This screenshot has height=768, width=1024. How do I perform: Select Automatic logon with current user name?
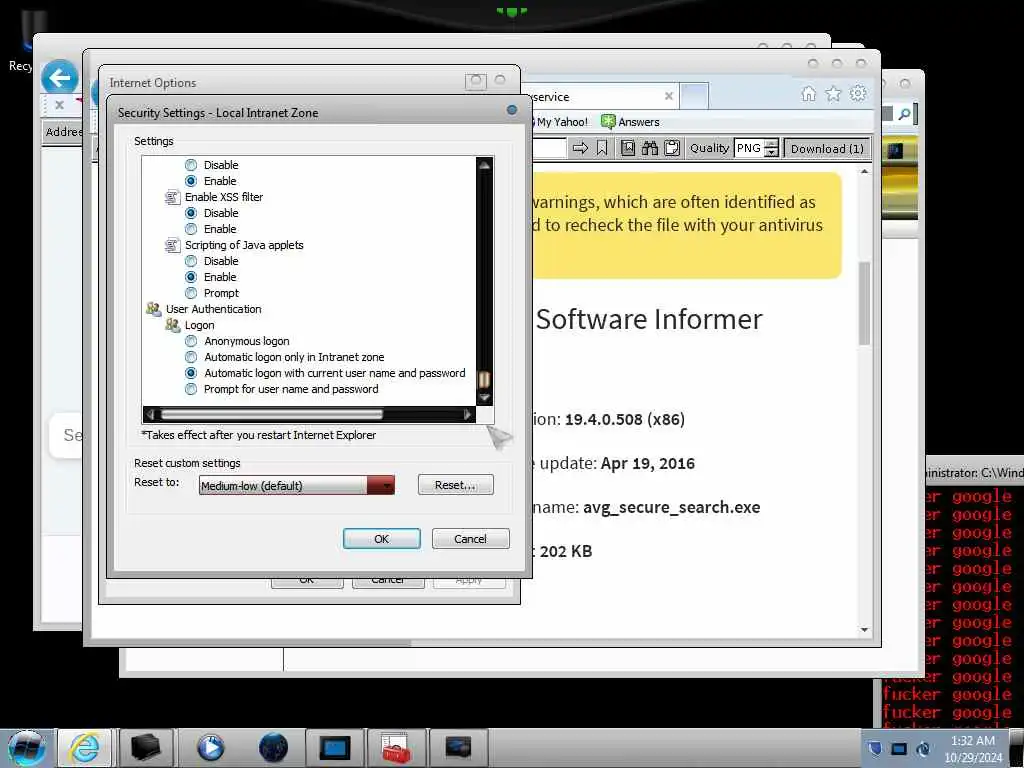pos(191,373)
